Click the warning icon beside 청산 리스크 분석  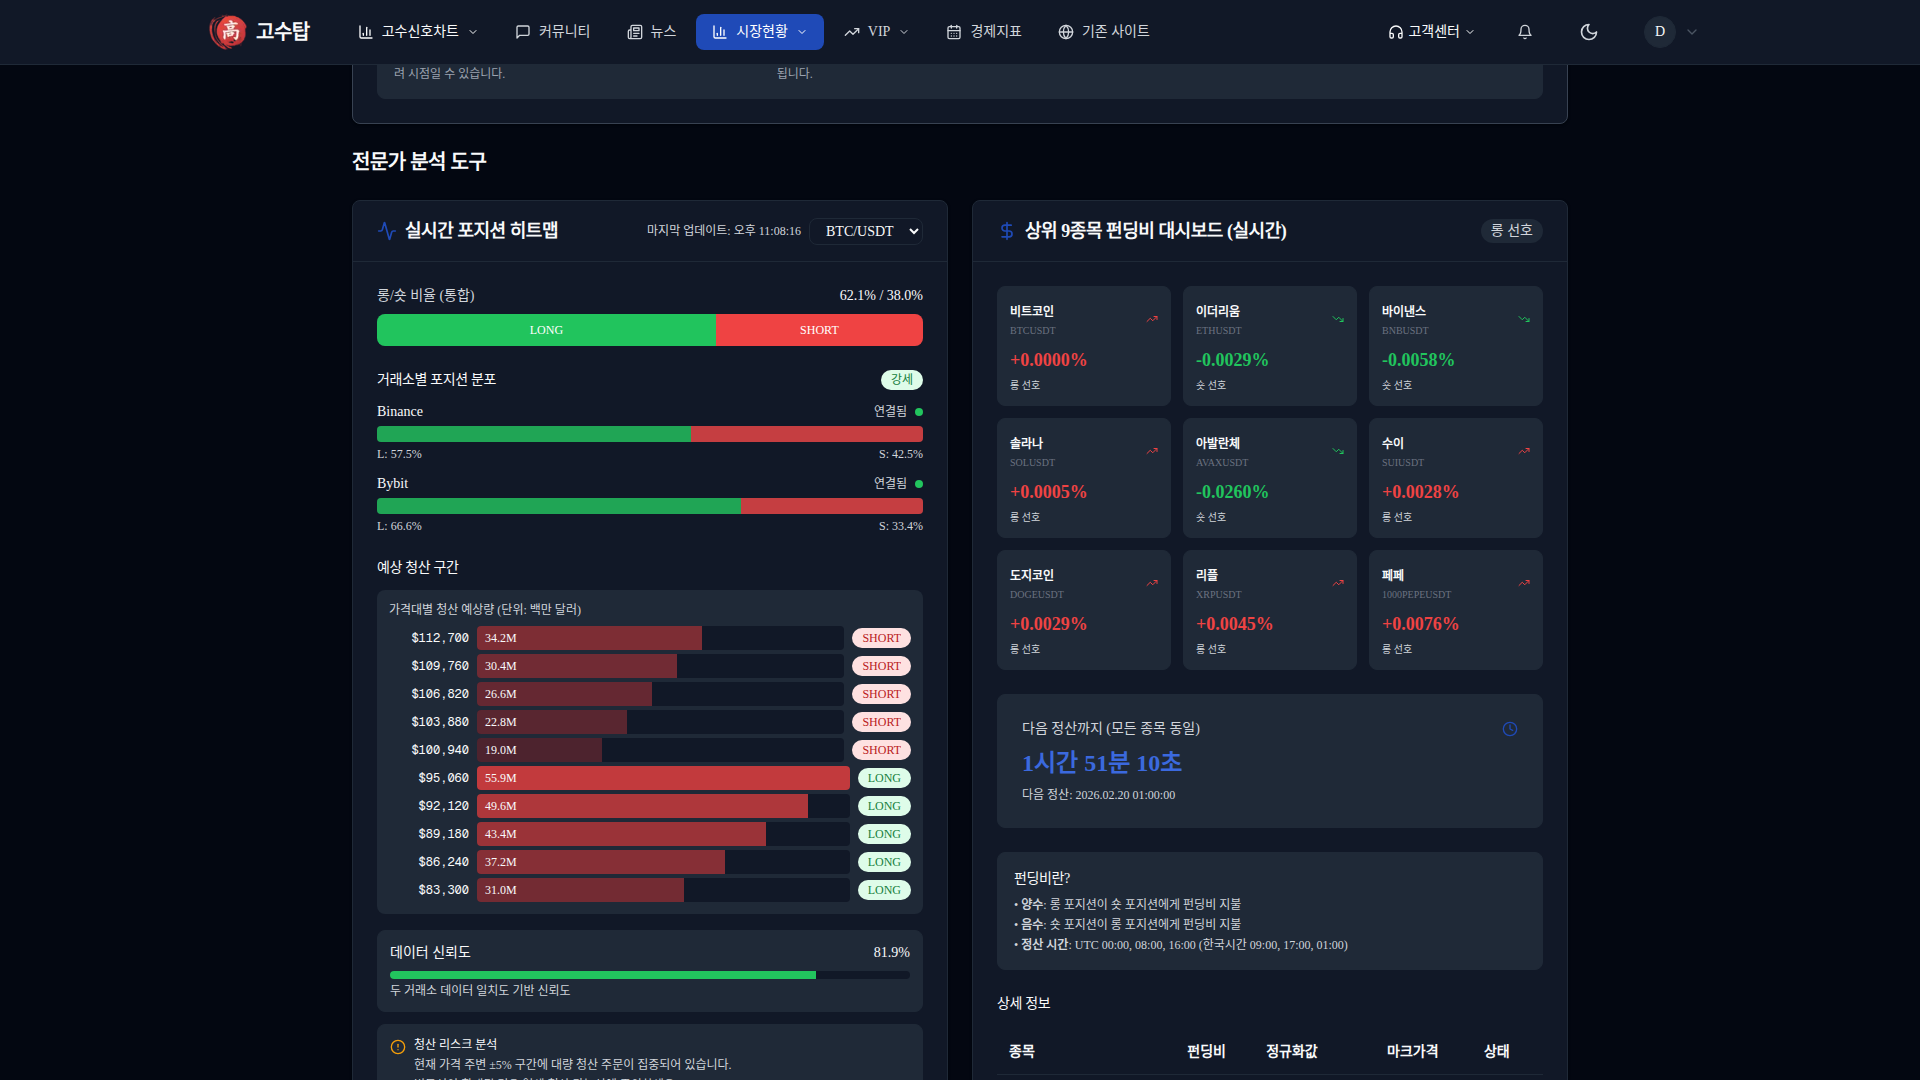coord(397,1047)
